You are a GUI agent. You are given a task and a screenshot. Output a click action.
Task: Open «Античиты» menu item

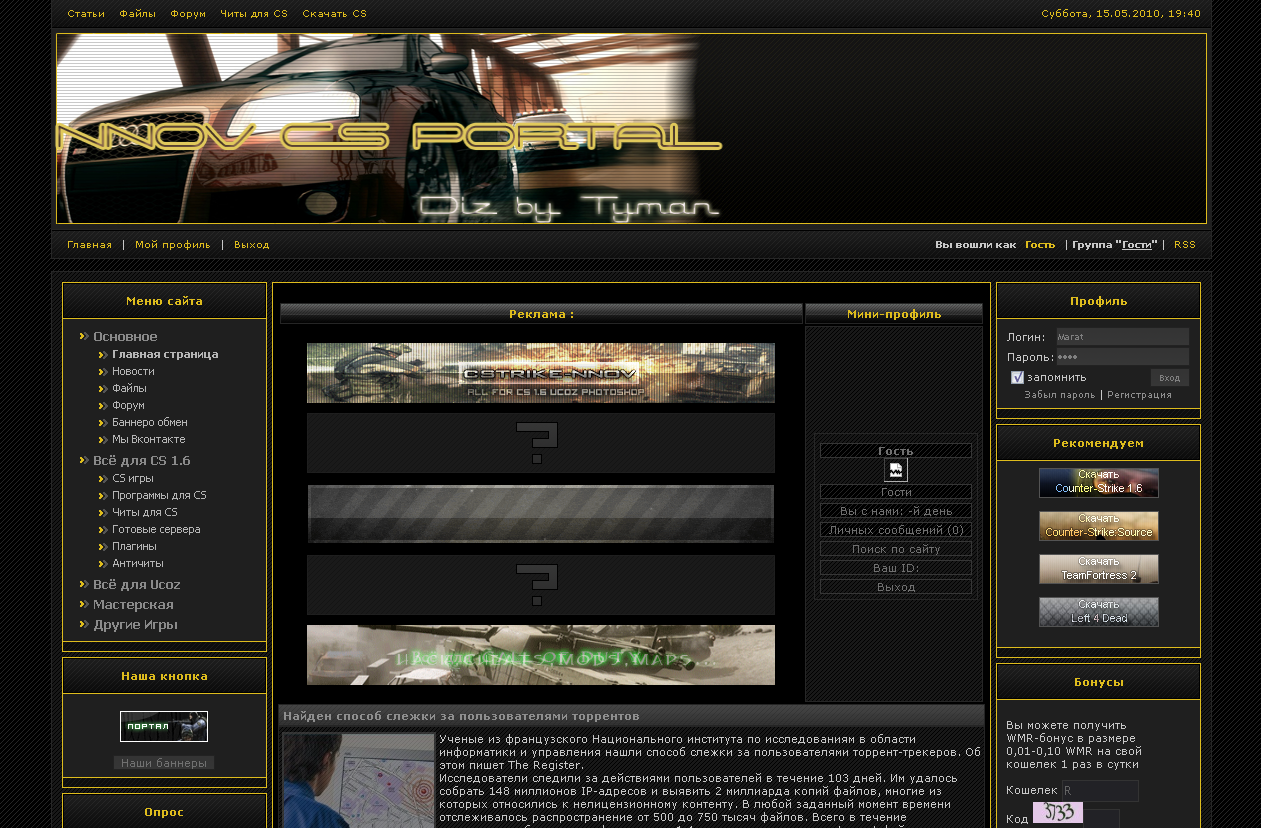(138, 564)
